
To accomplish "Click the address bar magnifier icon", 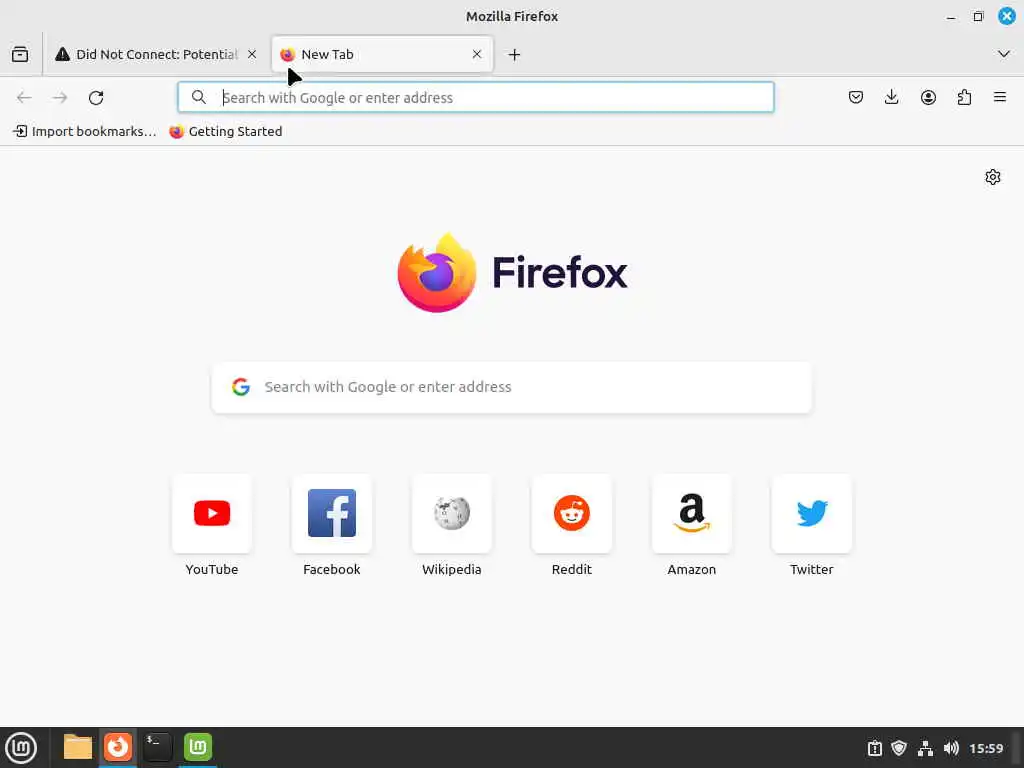I will [x=199, y=97].
